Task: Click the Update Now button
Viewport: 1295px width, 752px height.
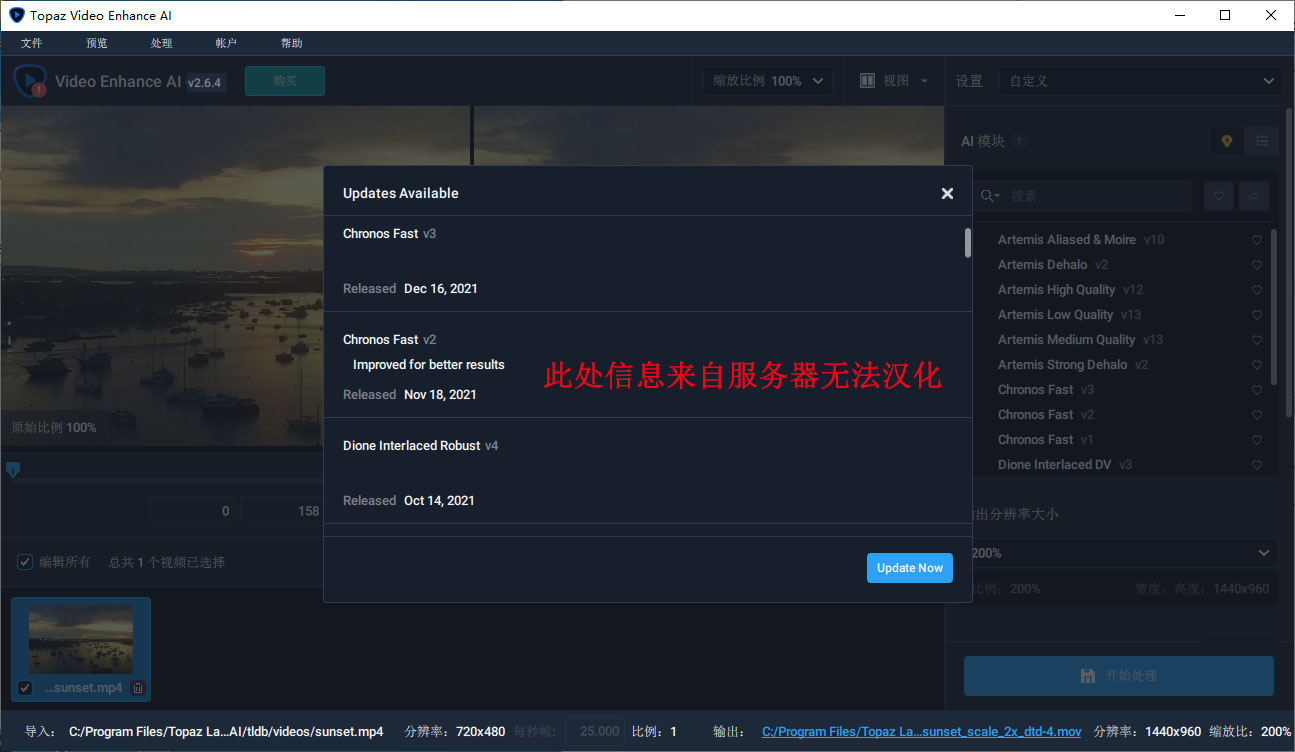Action: (x=910, y=568)
